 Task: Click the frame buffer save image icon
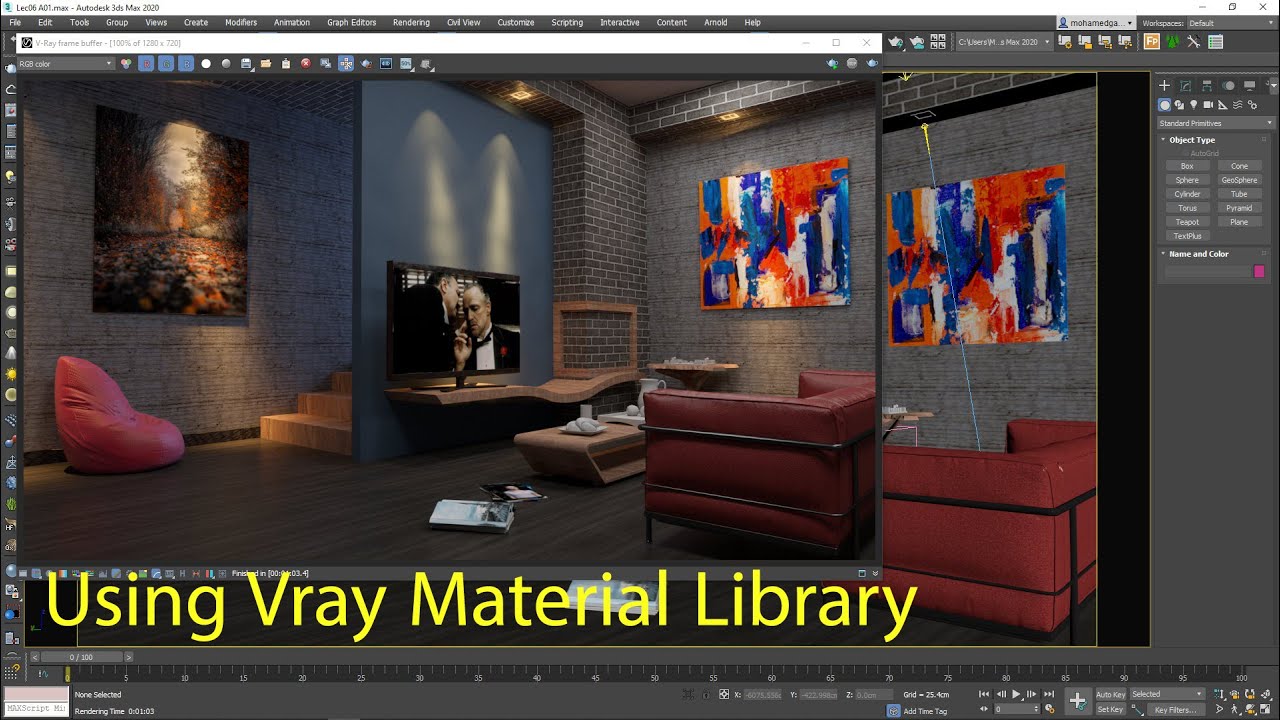246,64
